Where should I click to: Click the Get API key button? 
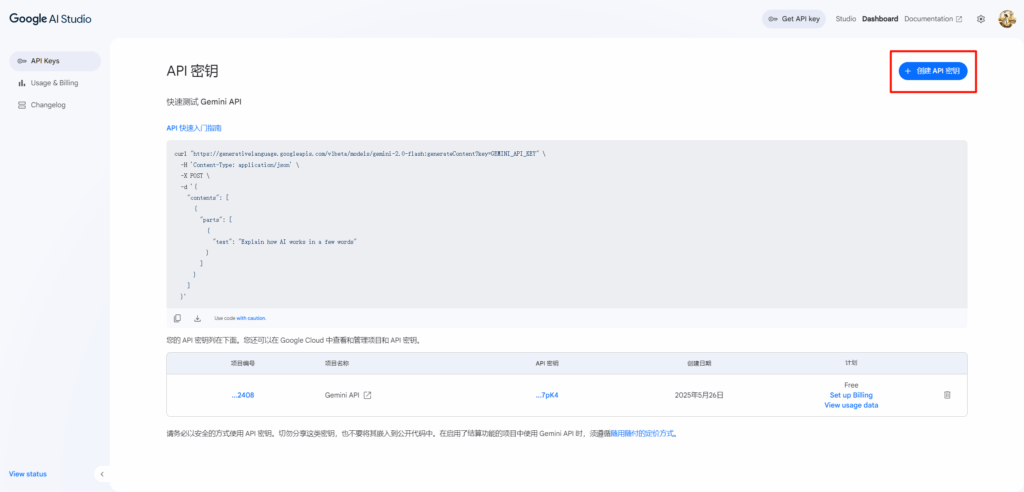tap(793, 19)
